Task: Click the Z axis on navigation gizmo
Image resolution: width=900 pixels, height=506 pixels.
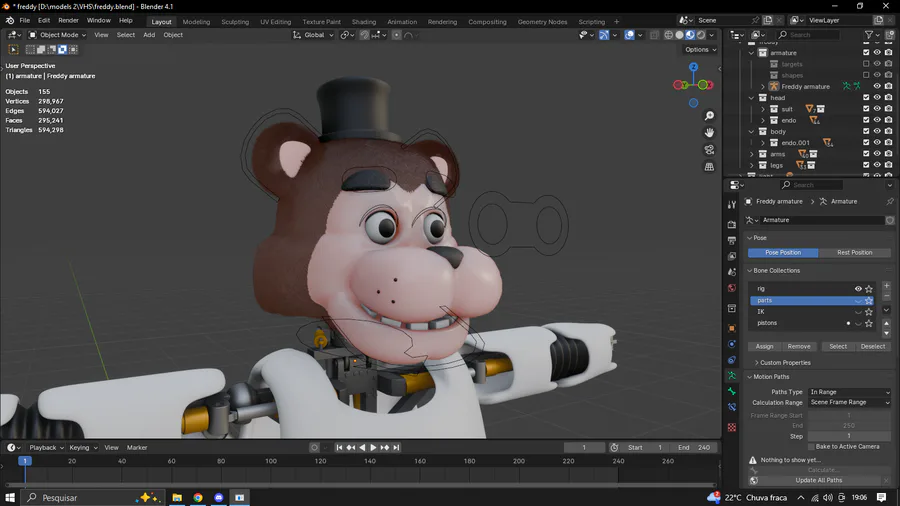Action: coord(693,67)
